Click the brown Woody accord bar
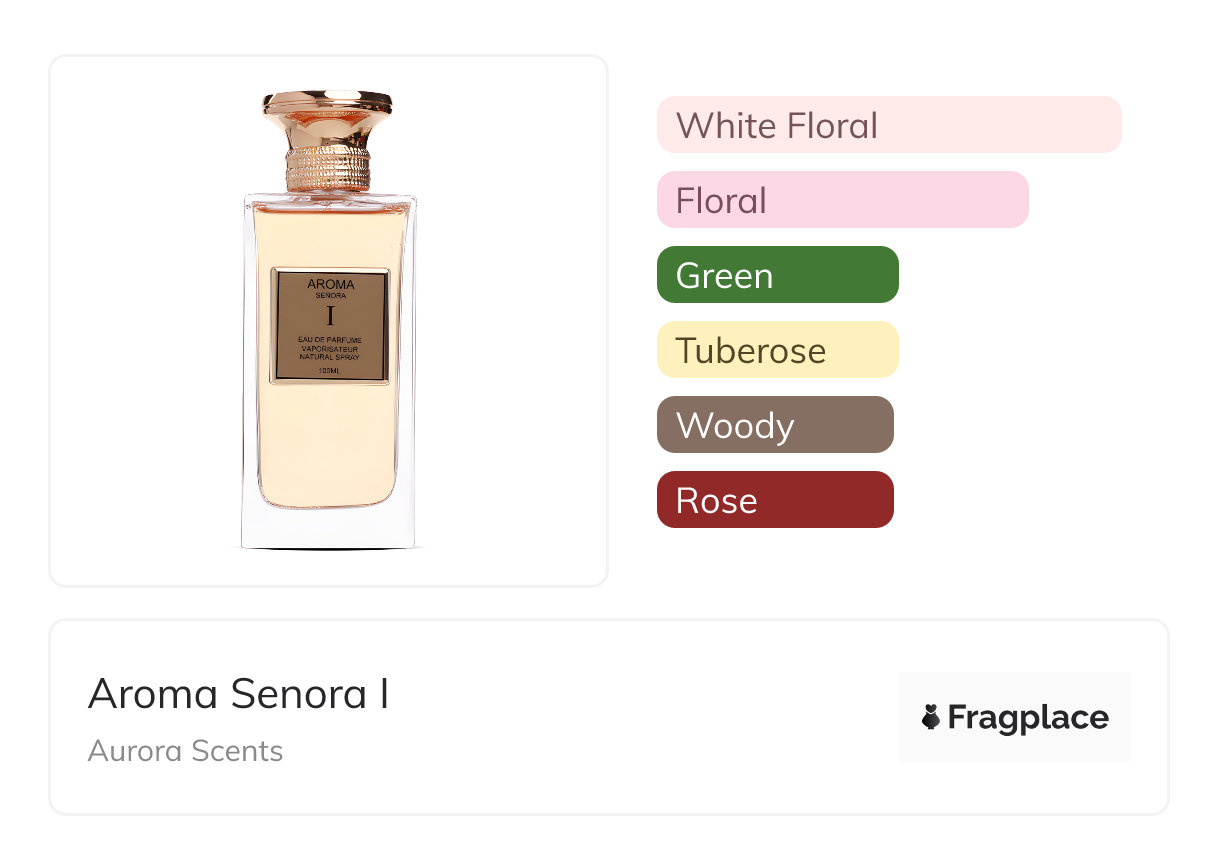Screen dimensions: 1218x864 click(774, 425)
